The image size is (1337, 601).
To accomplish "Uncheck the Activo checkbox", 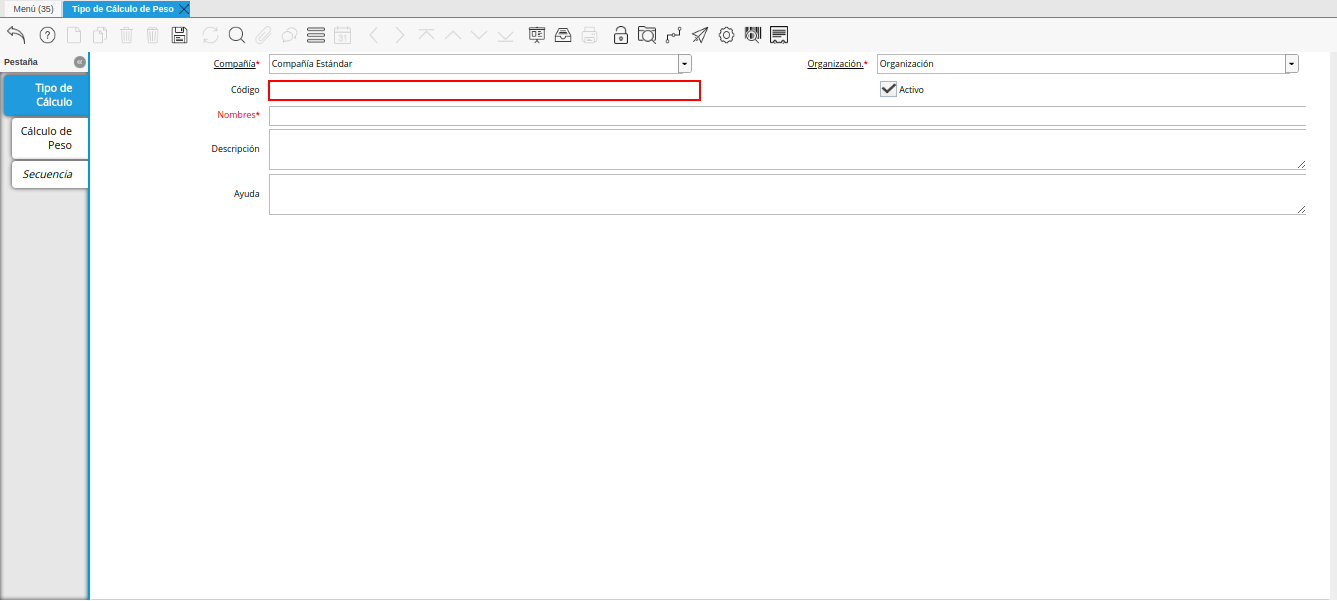I will pos(888,89).
